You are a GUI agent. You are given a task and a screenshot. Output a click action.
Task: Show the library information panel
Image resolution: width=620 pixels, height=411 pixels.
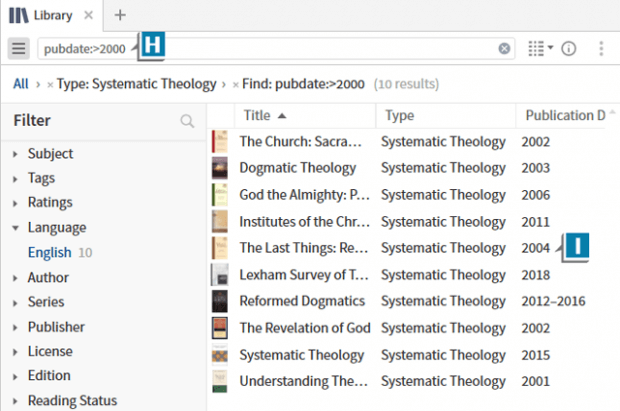(569, 48)
